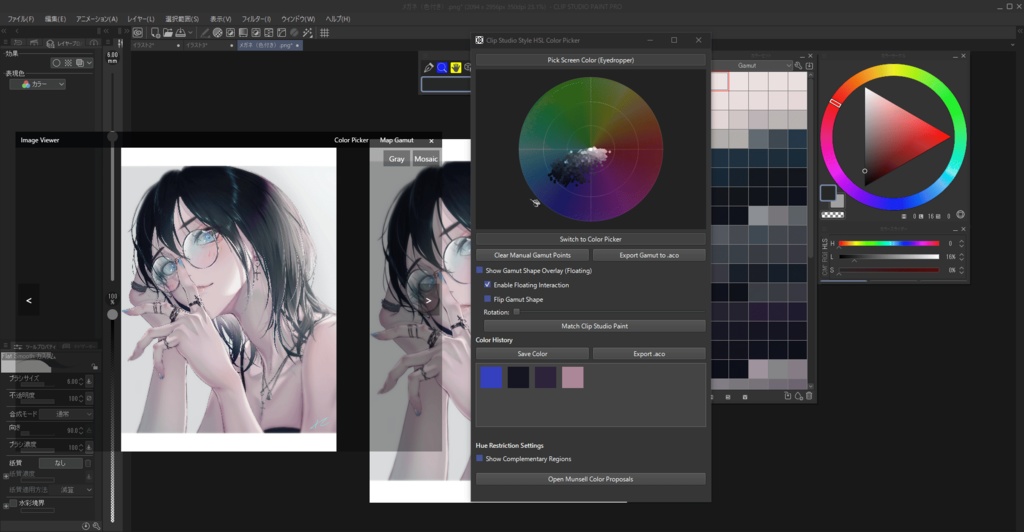Click the wrench settings icon below tool property
Image resolution: width=1024 pixels, height=532 pixels.
click(96, 525)
